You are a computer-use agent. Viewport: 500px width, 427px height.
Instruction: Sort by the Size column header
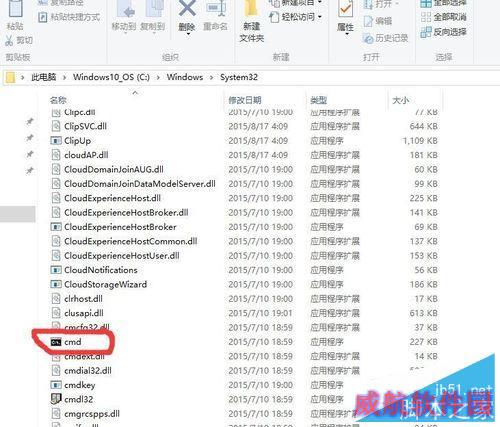[401, 100]
